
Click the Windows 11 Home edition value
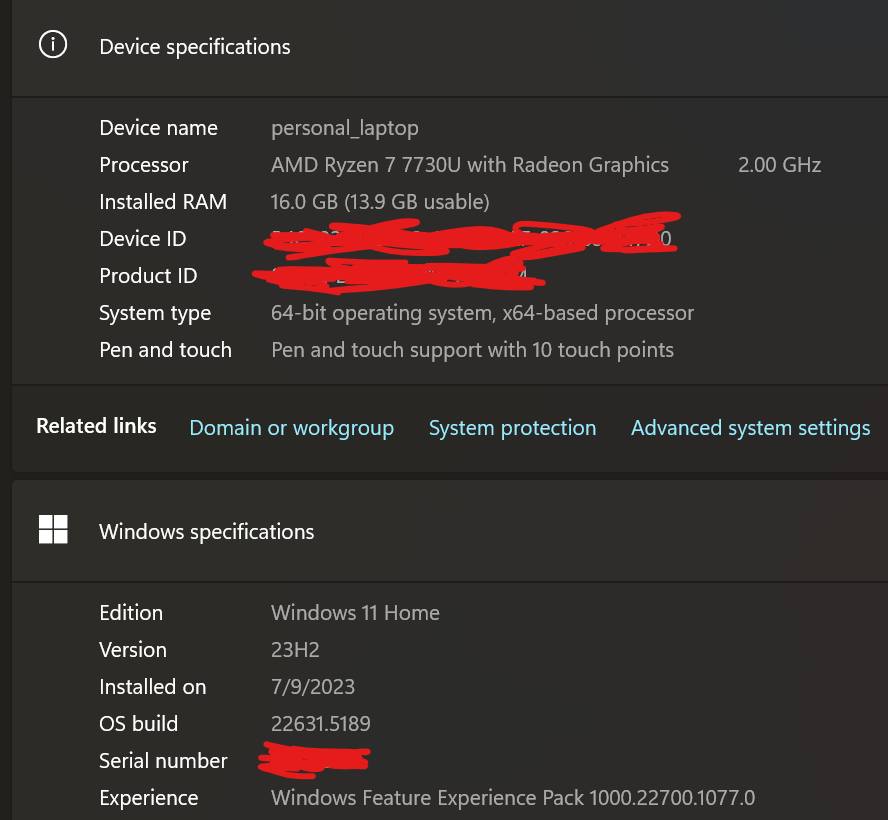tap(355, 613)
